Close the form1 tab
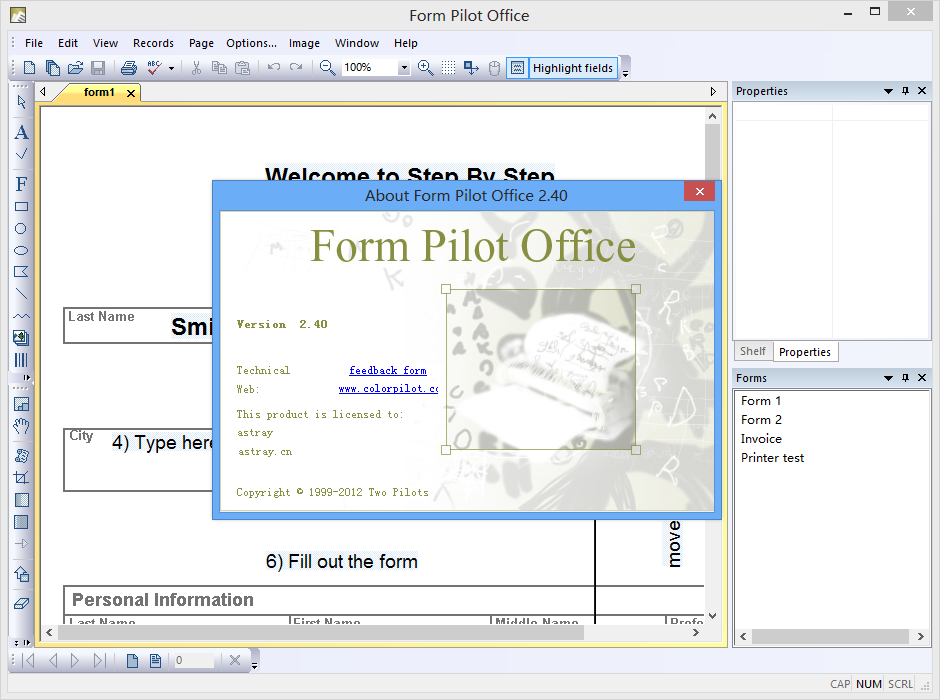This screenshot has width=940, height=700. click(131, 93)
